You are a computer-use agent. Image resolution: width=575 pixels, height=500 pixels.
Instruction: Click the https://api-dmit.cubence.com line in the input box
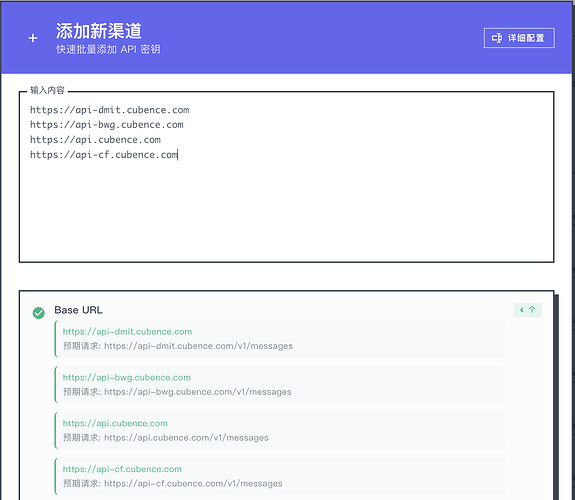pos(110,110)
